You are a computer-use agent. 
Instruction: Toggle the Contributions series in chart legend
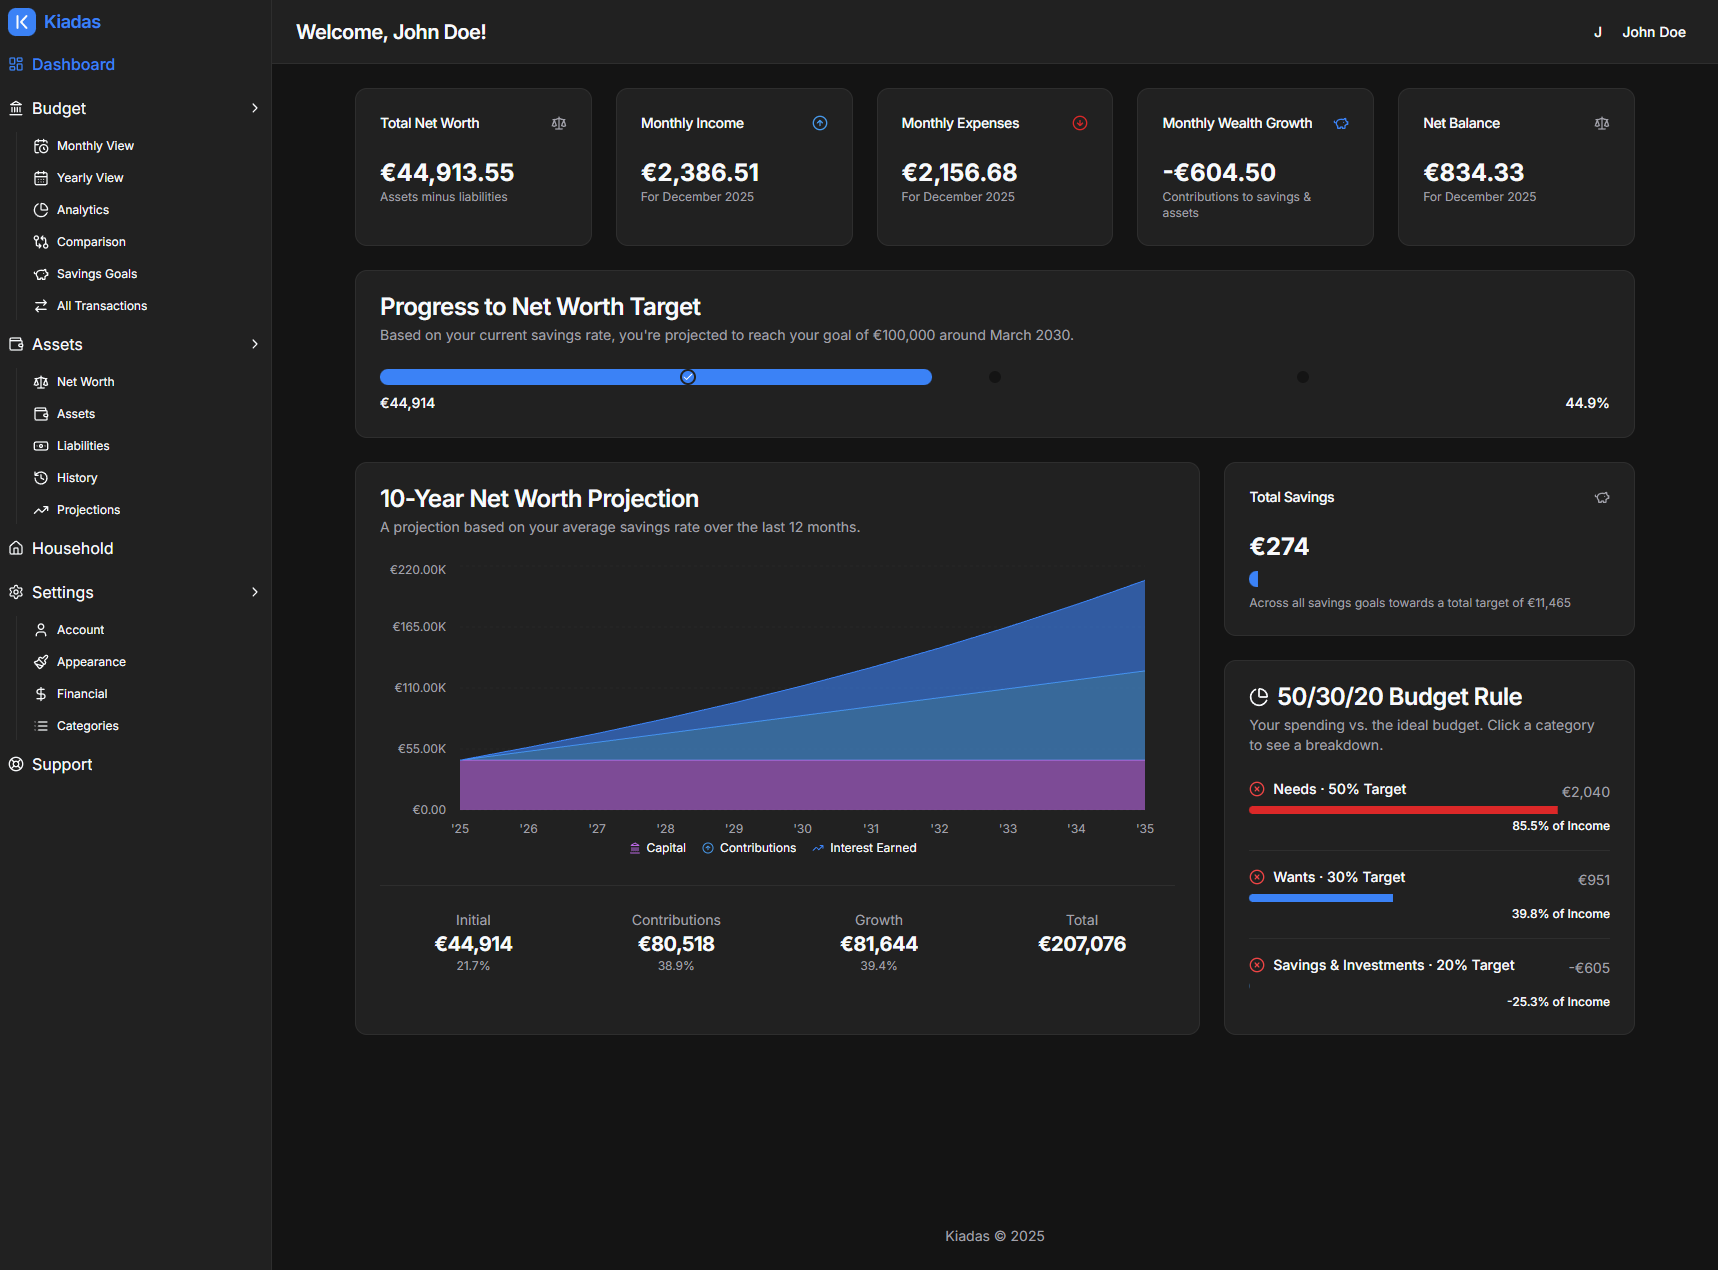point(749,848)
